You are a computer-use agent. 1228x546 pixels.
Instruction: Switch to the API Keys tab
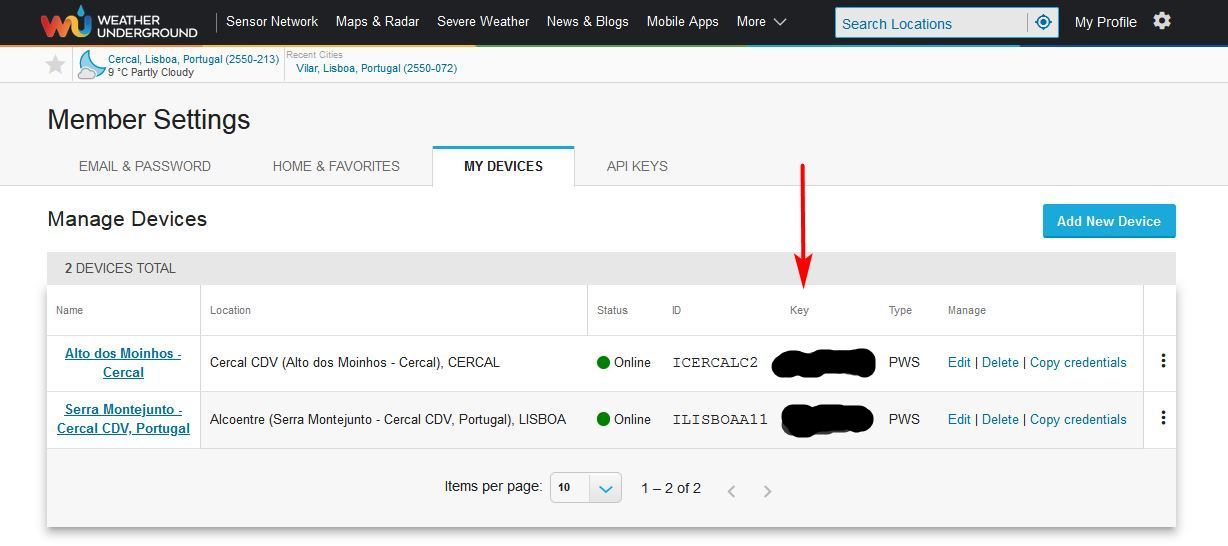pos(637,166)
